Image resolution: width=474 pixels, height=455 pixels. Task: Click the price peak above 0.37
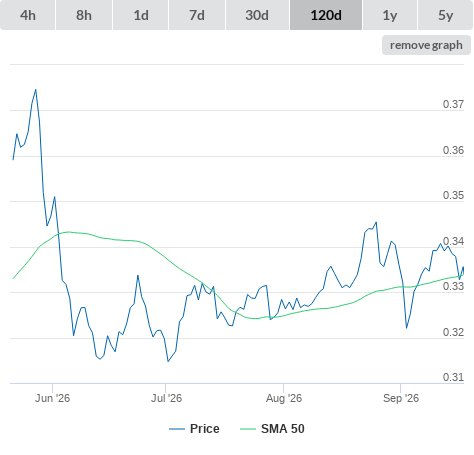pyautogui.click(x=36, y=90)
